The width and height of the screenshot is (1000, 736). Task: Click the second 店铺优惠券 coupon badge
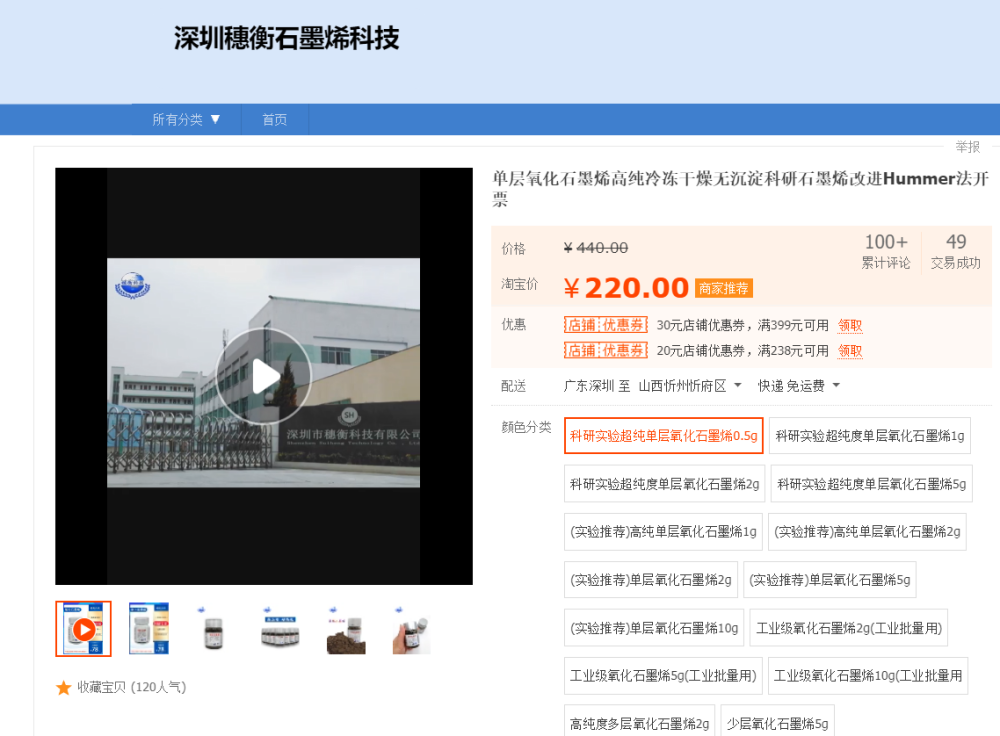click(605, 351)
